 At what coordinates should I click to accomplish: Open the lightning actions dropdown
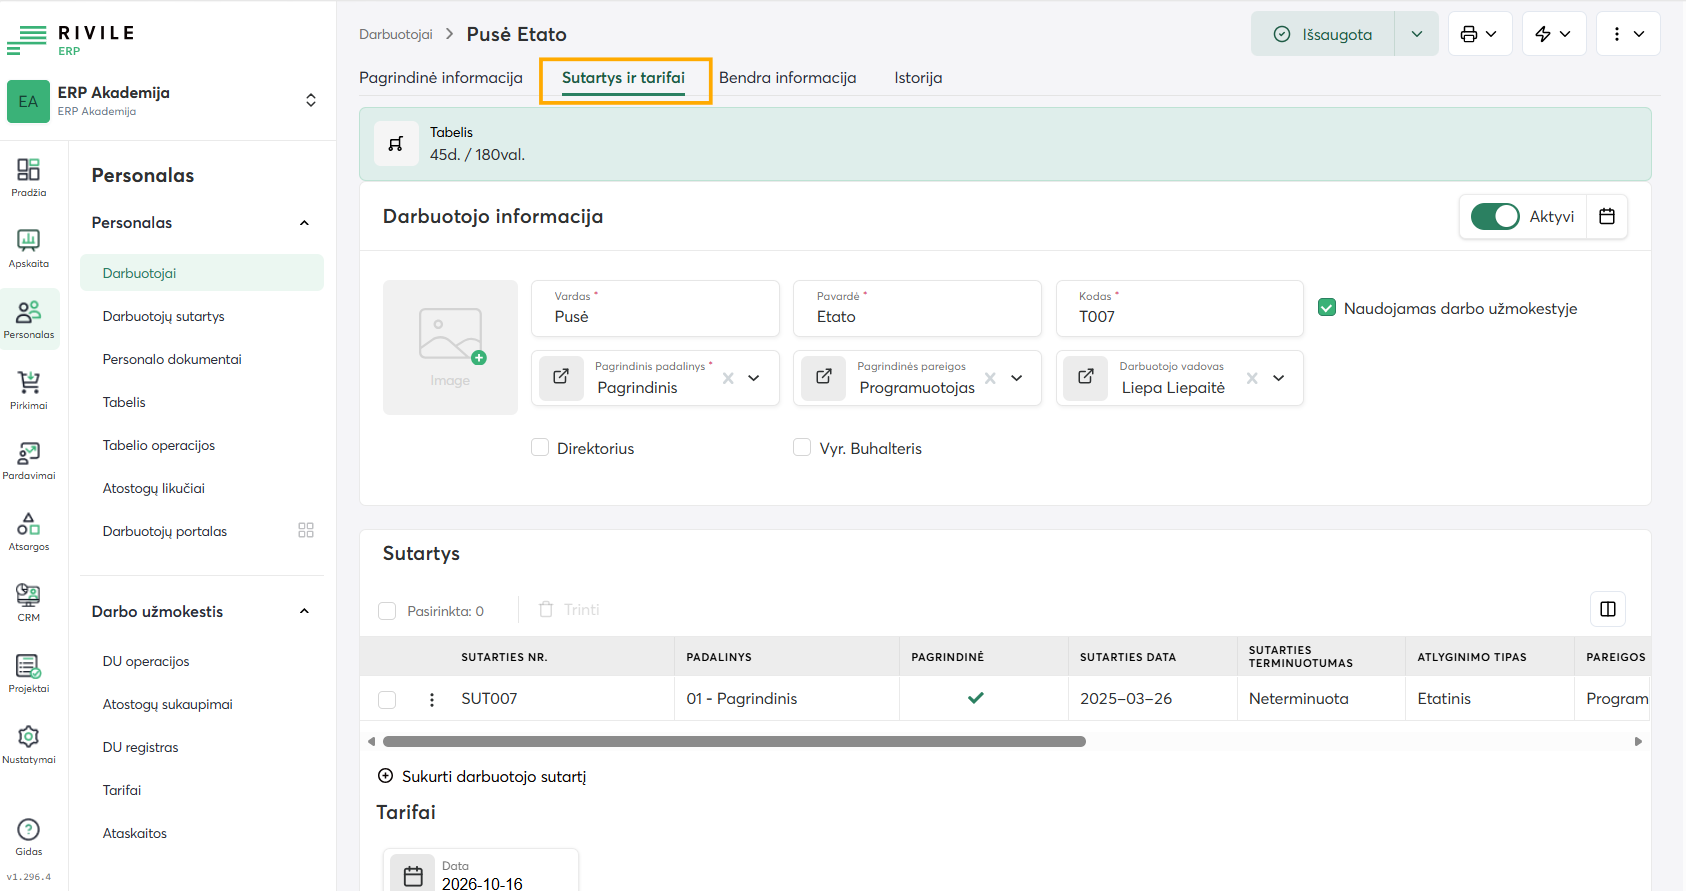click(1554, 34)
